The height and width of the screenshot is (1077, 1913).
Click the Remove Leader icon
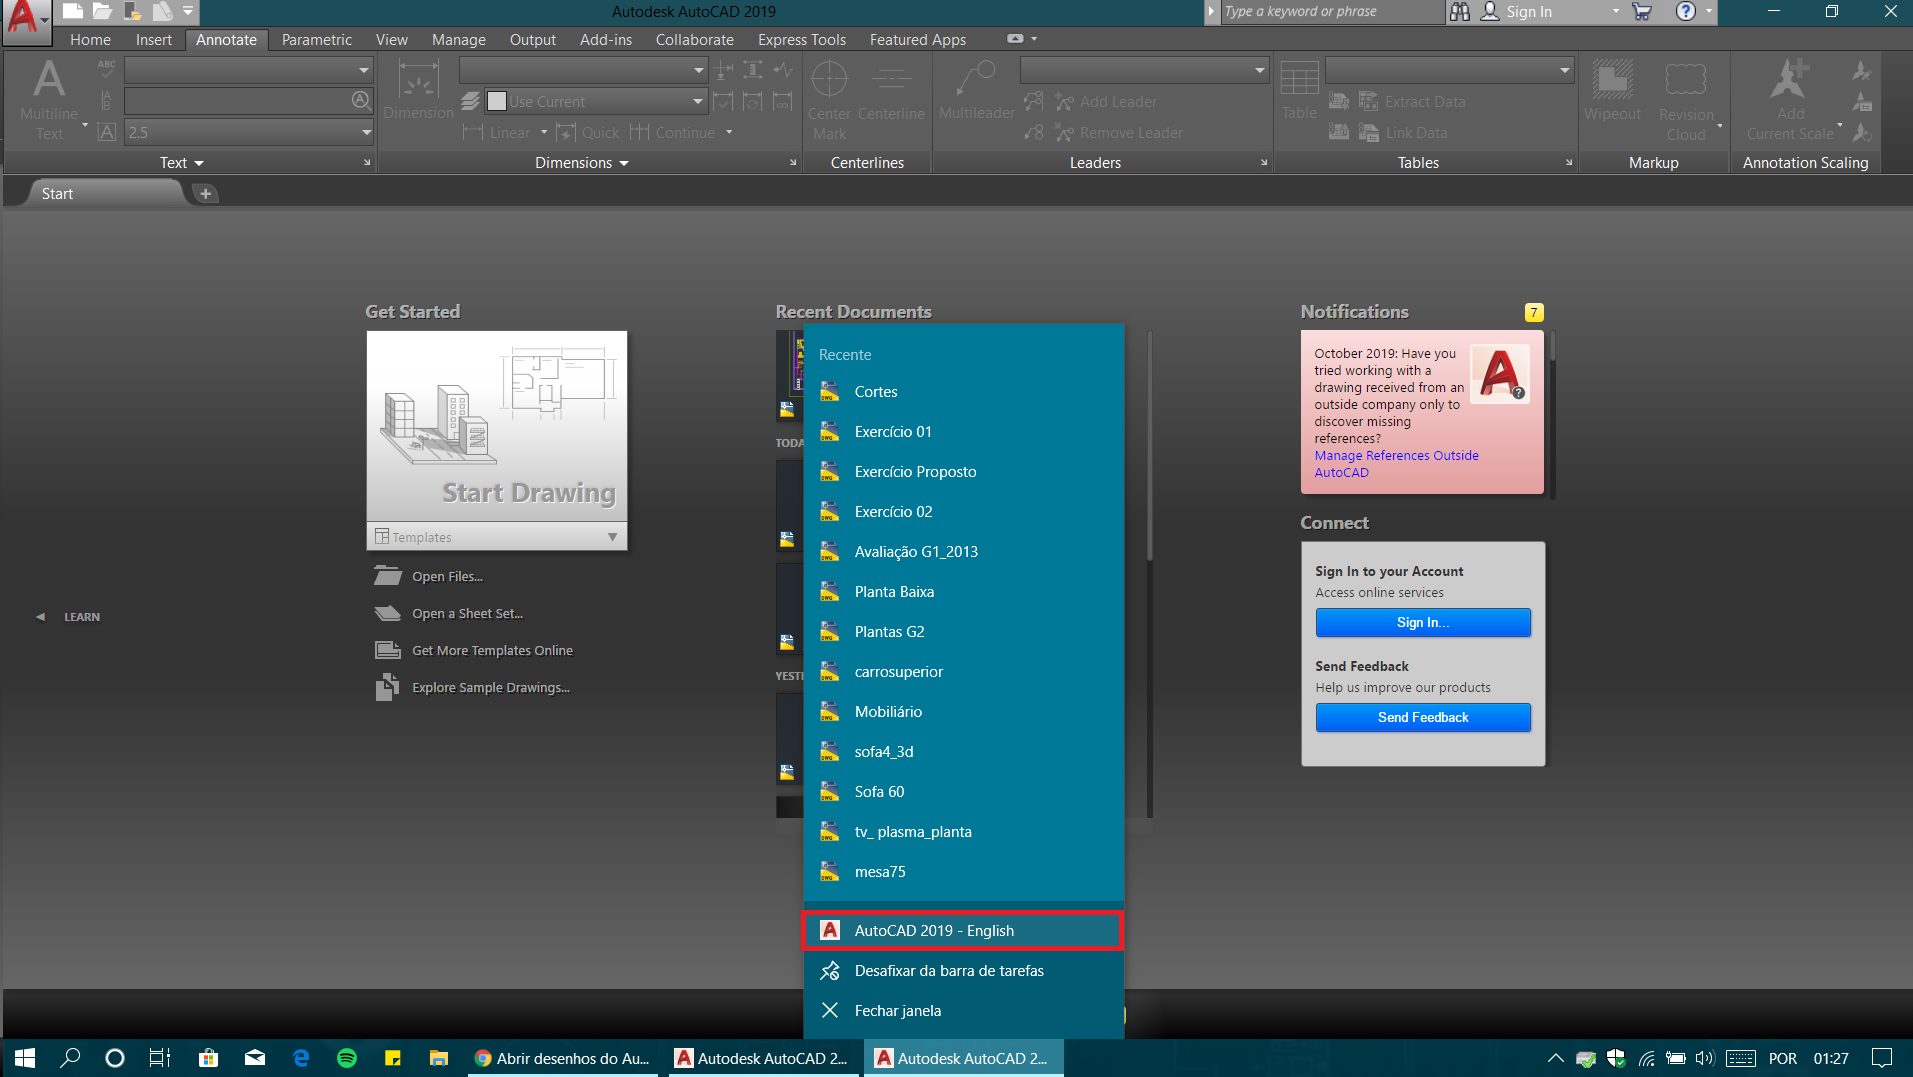point(1064,132)
